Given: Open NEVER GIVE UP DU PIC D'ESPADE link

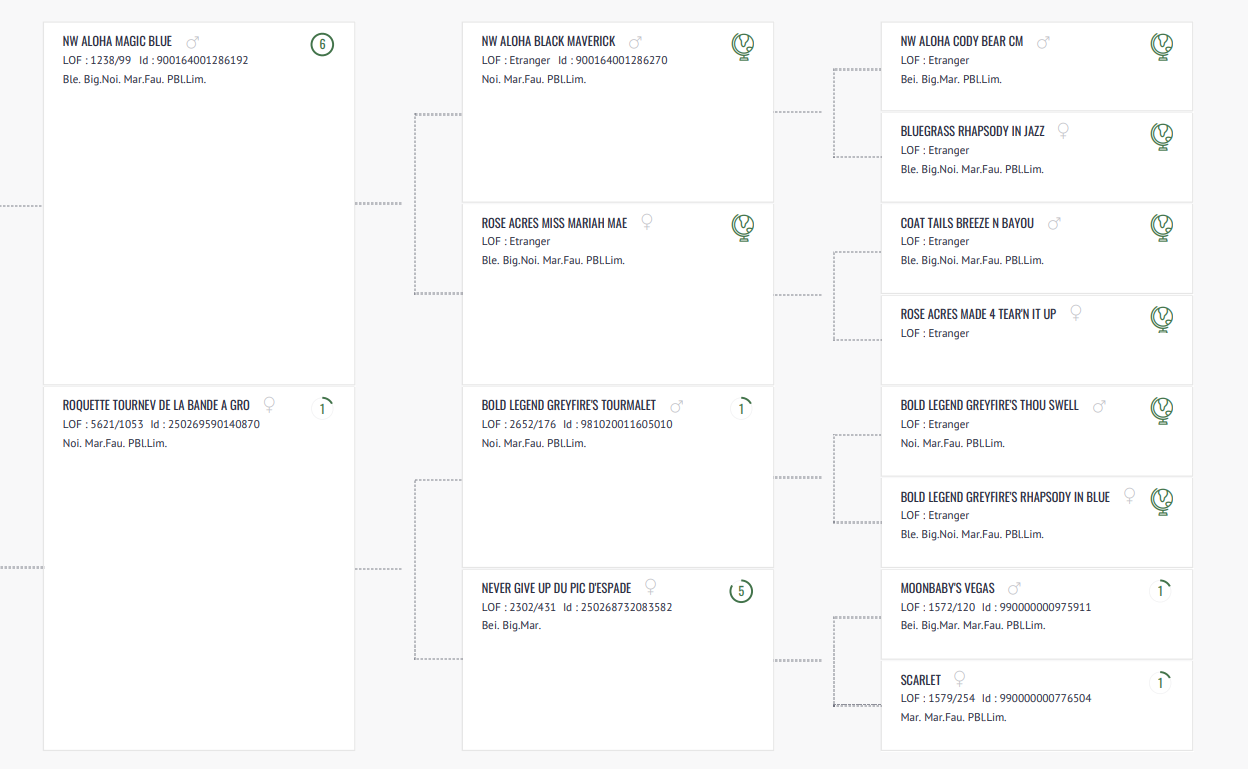Looking at the screenshot, I should 556,588.
